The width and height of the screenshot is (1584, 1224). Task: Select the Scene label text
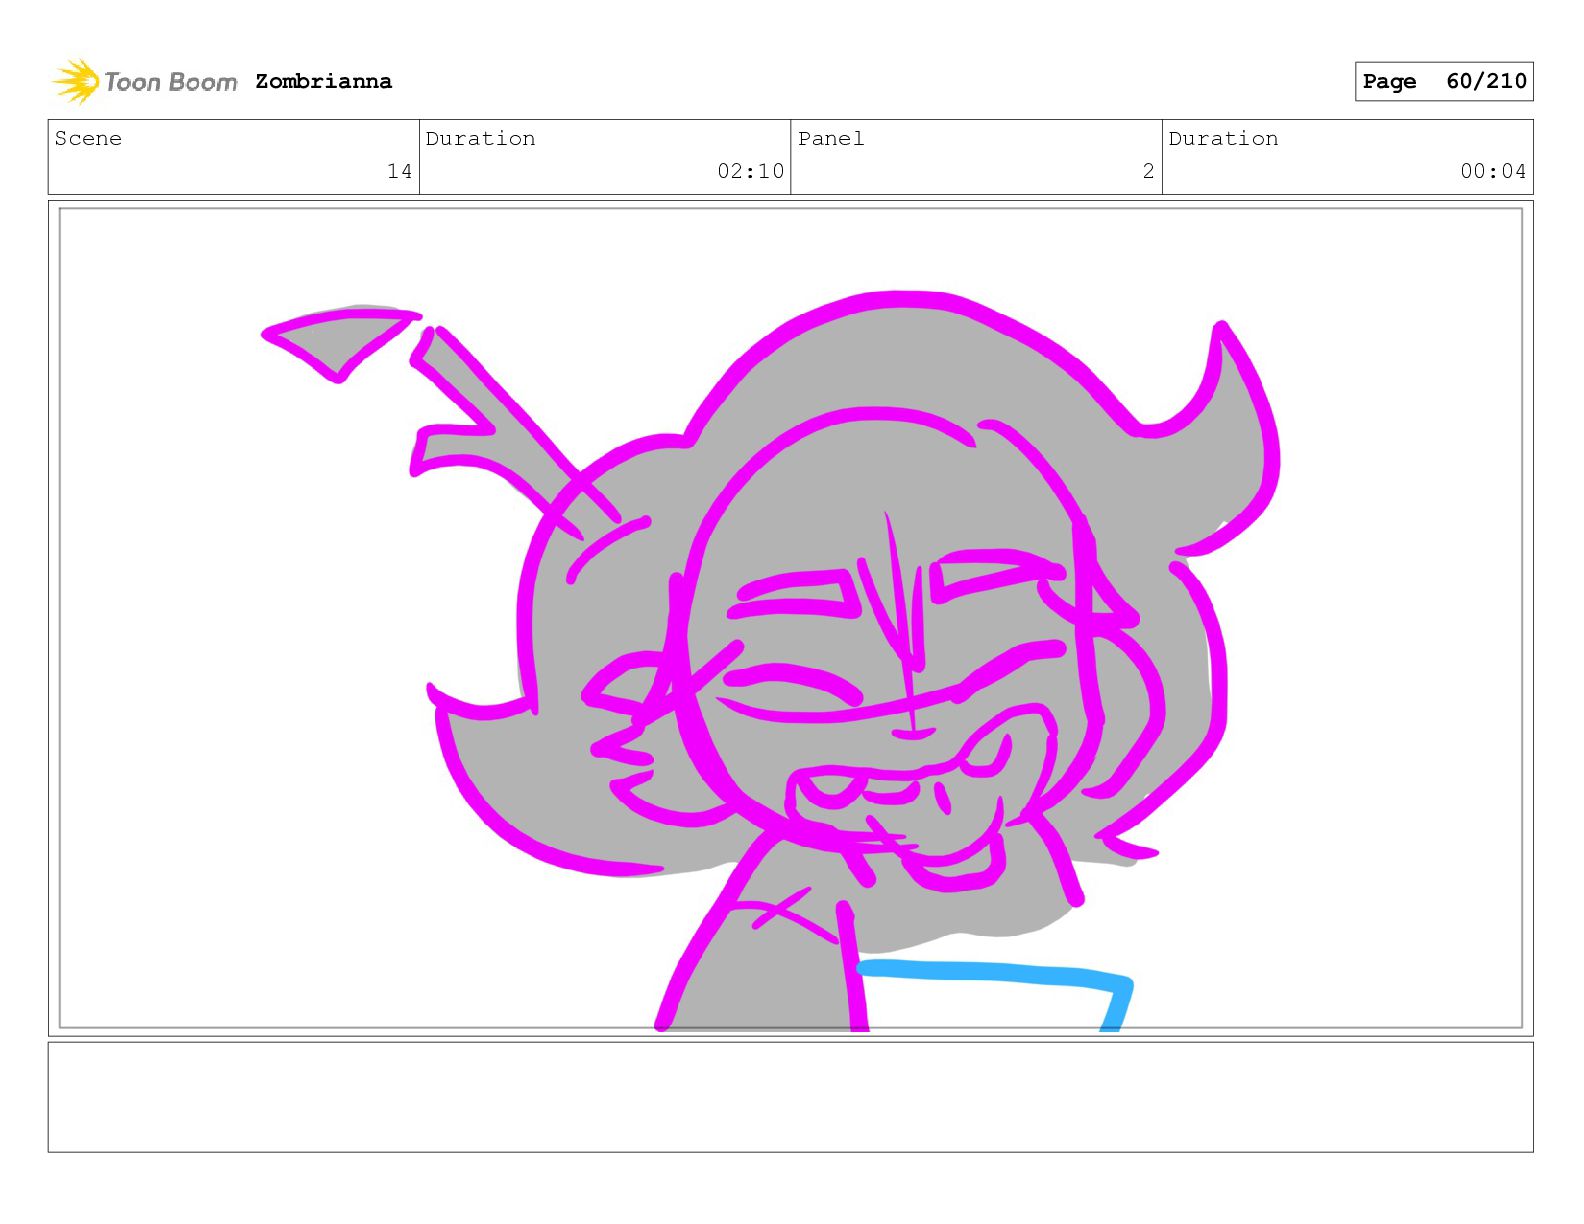pyautogui.click(x=88, y=138)
